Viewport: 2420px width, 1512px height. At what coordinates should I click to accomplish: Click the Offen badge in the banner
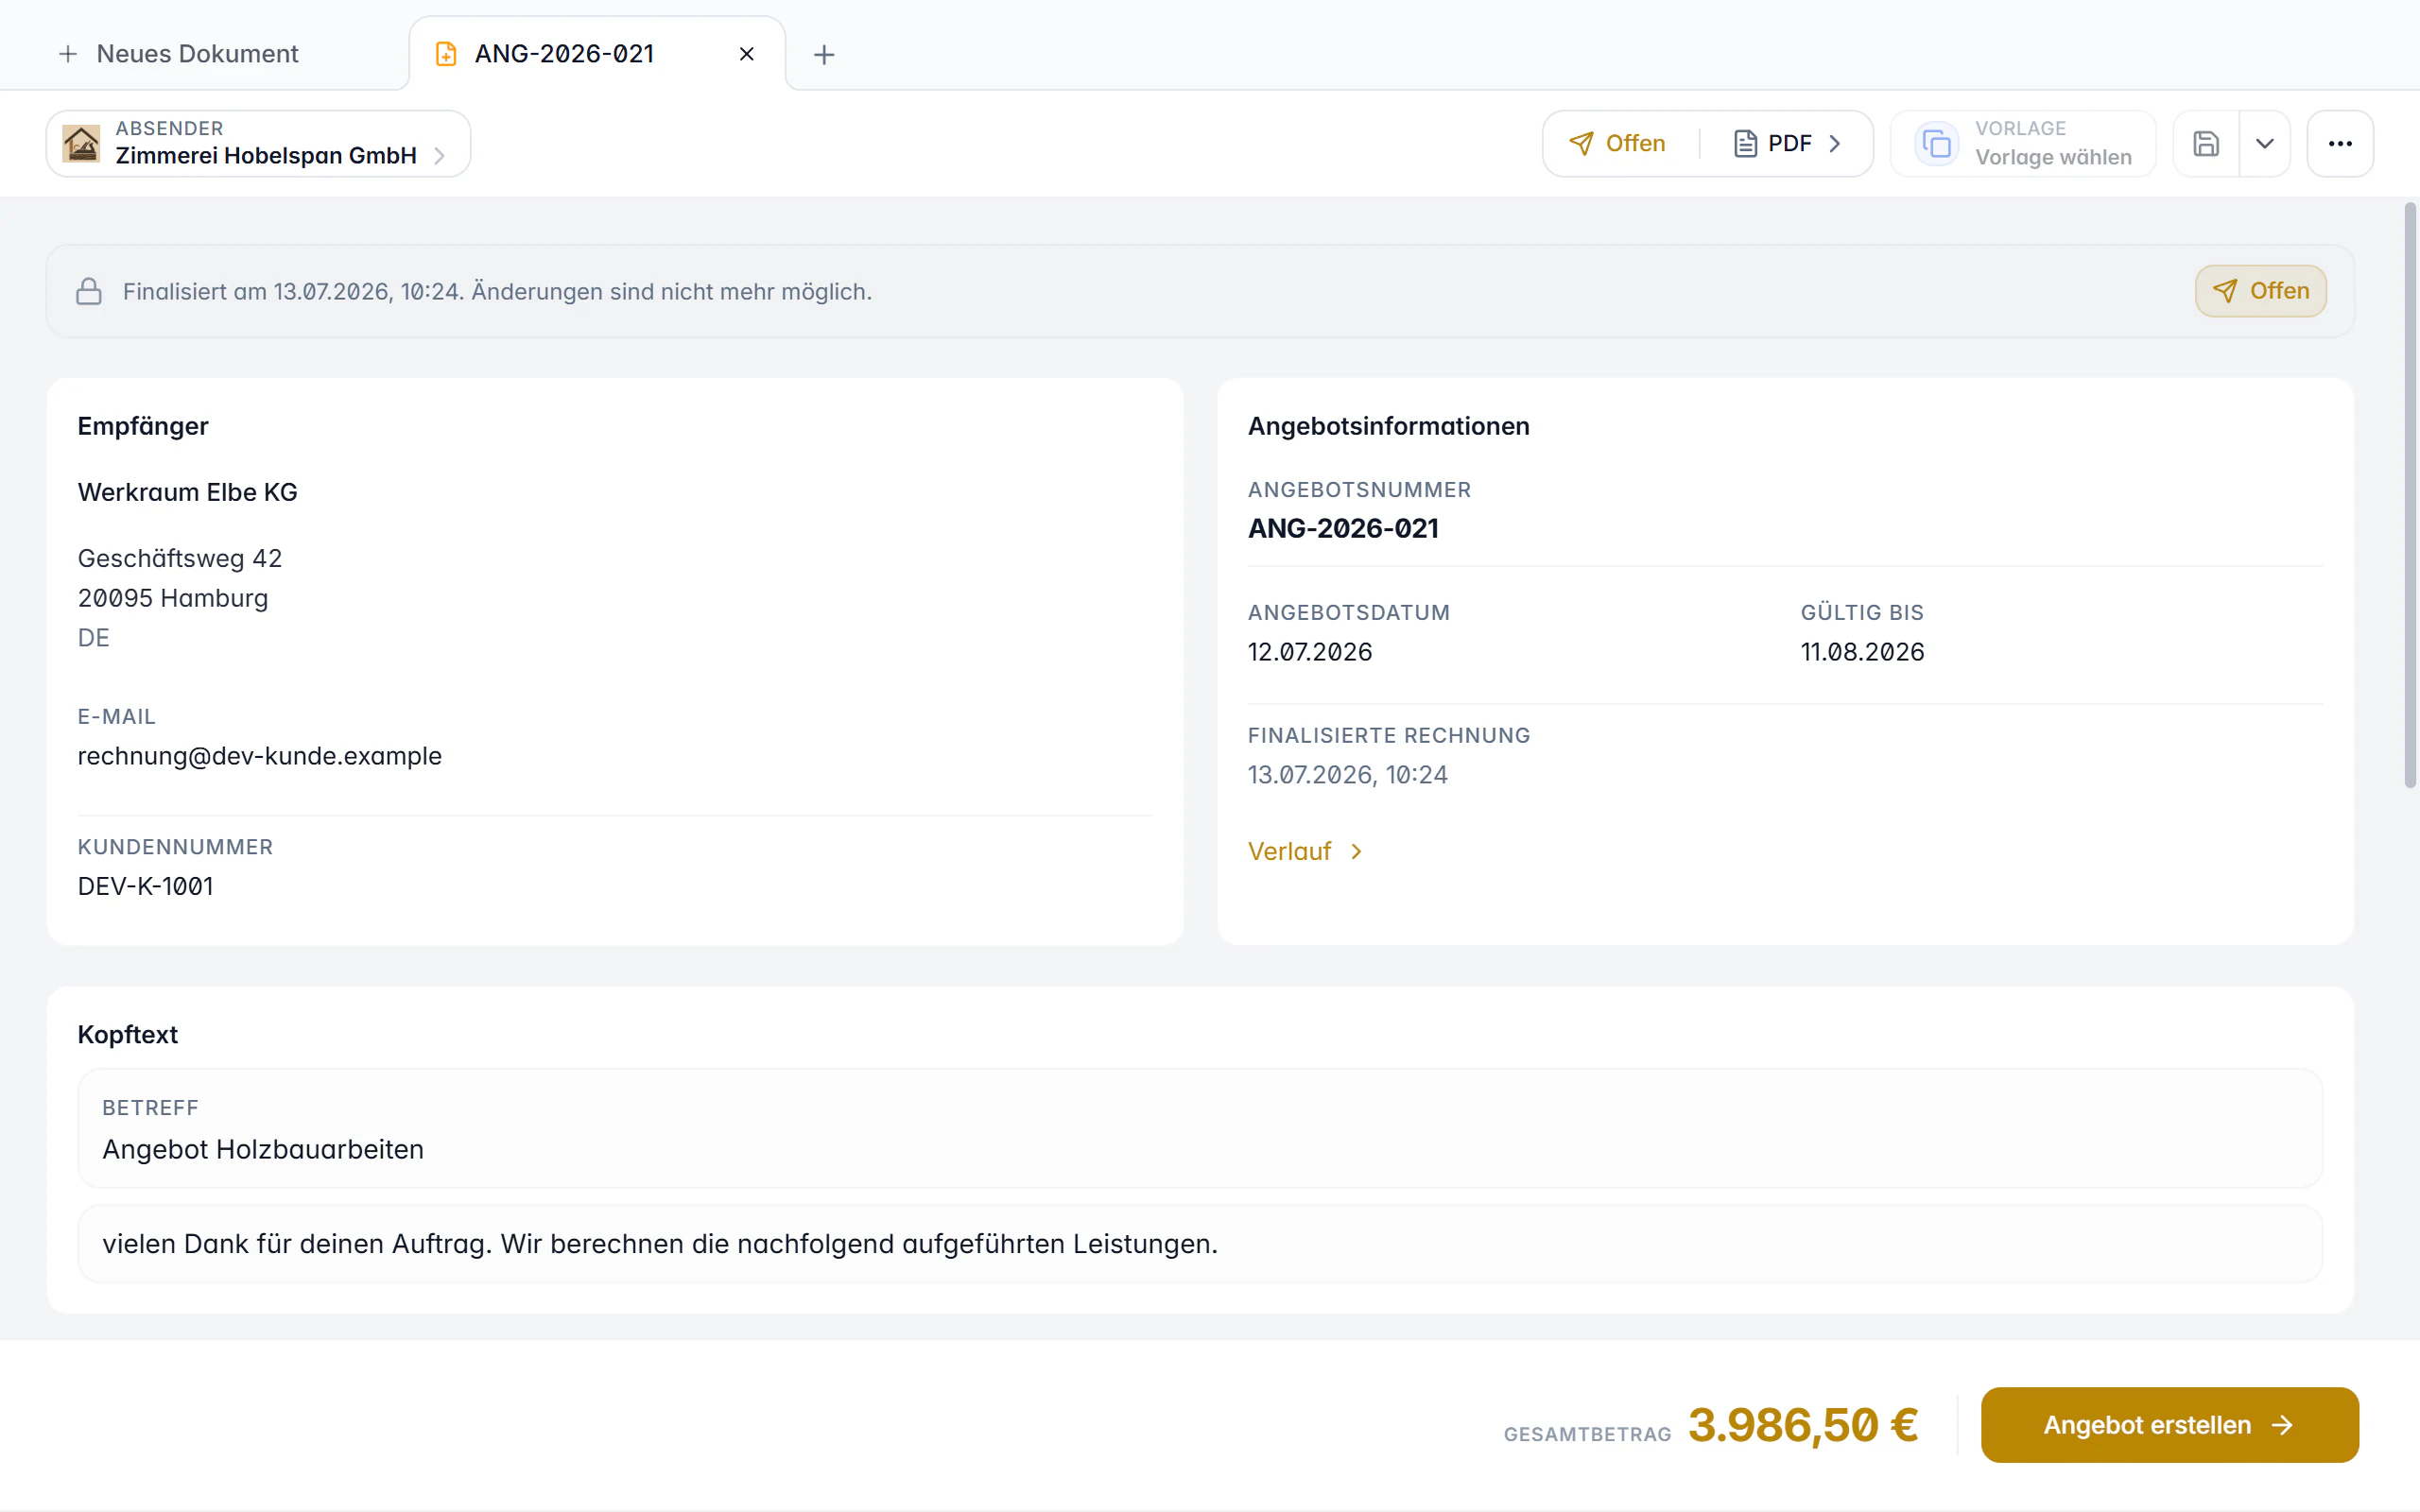2260,291
